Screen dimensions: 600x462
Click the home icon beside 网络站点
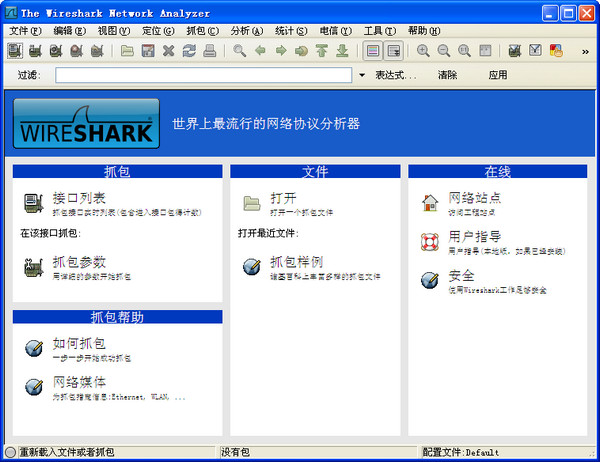coord(430,203)
